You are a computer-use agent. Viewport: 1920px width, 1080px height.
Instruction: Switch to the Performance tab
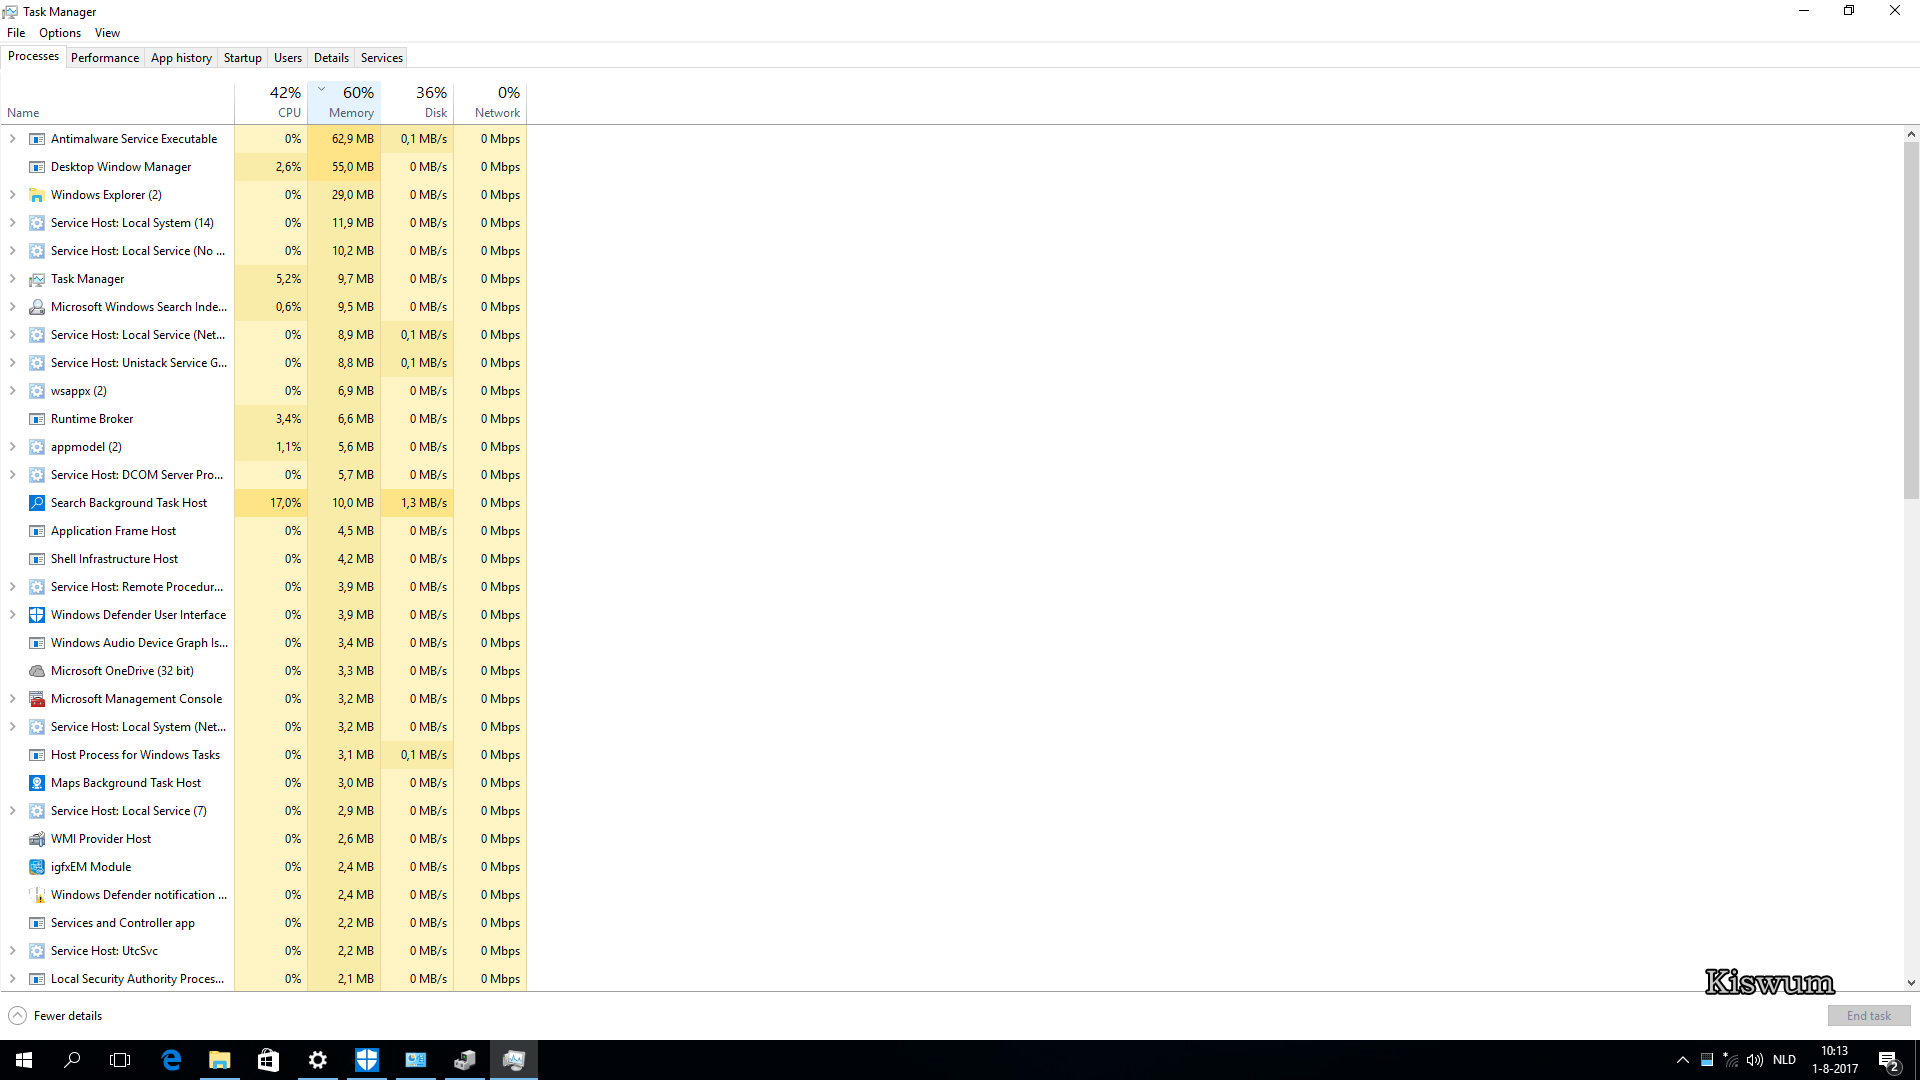point(105,58)
